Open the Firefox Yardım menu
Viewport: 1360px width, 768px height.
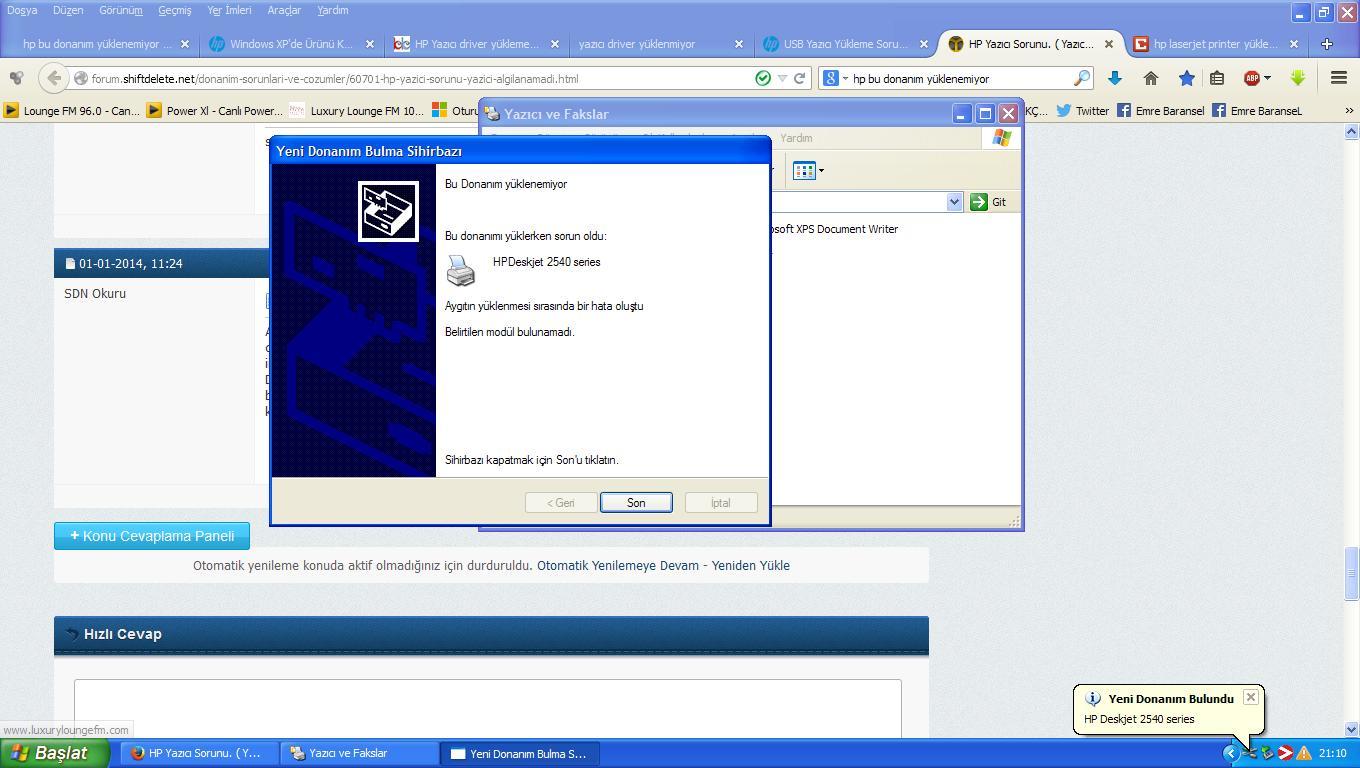tap(332, 10)
